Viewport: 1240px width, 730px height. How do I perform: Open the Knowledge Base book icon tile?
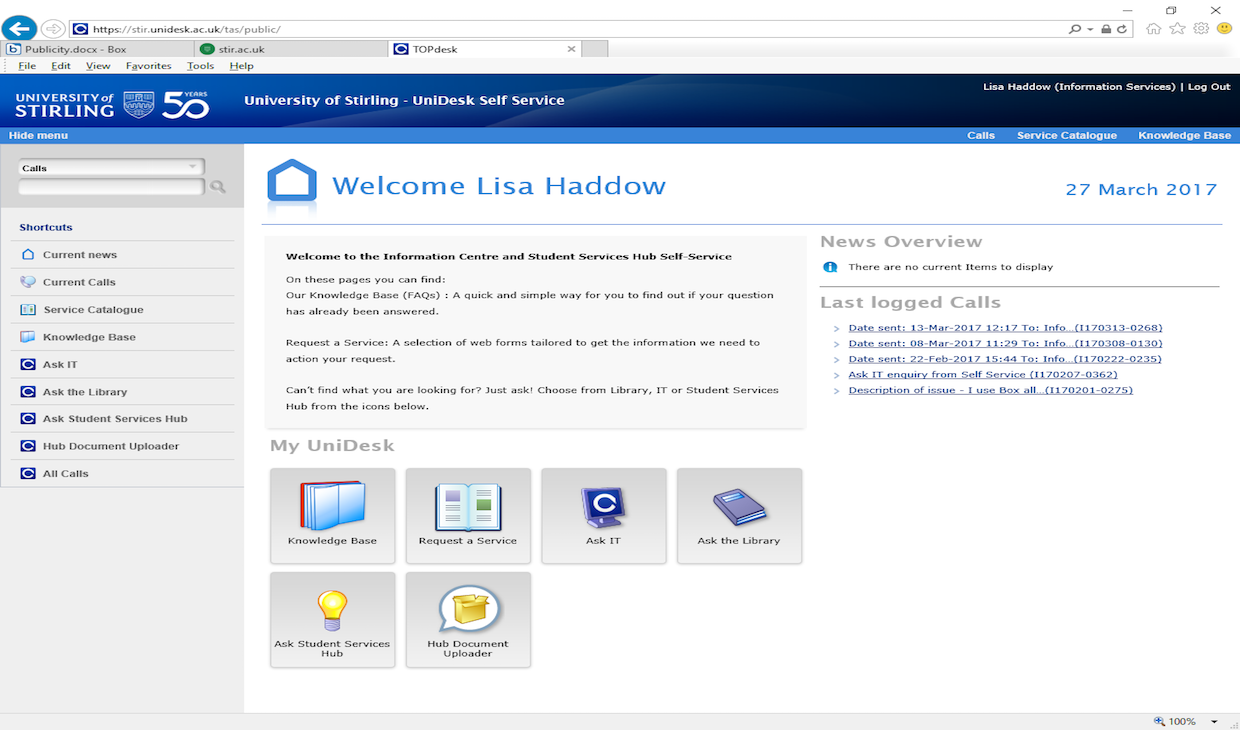(x=332, y=515)
